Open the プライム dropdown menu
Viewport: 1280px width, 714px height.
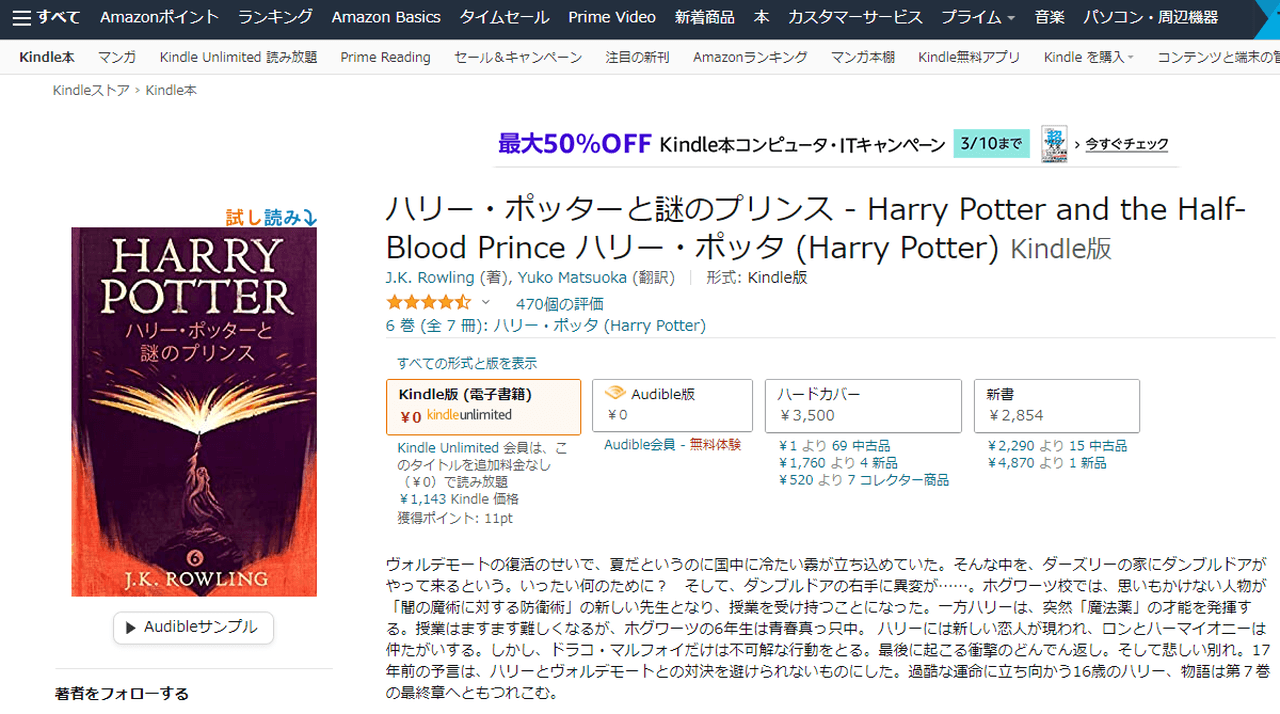click(978, 17)
